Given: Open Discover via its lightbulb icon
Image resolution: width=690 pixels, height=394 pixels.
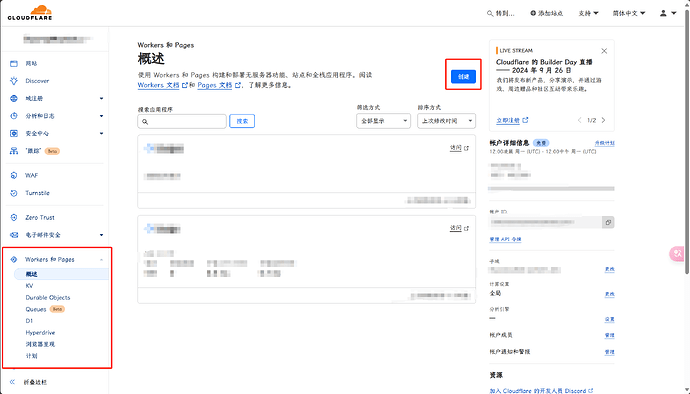Looking at the screenshot, I should click(14, 81).
